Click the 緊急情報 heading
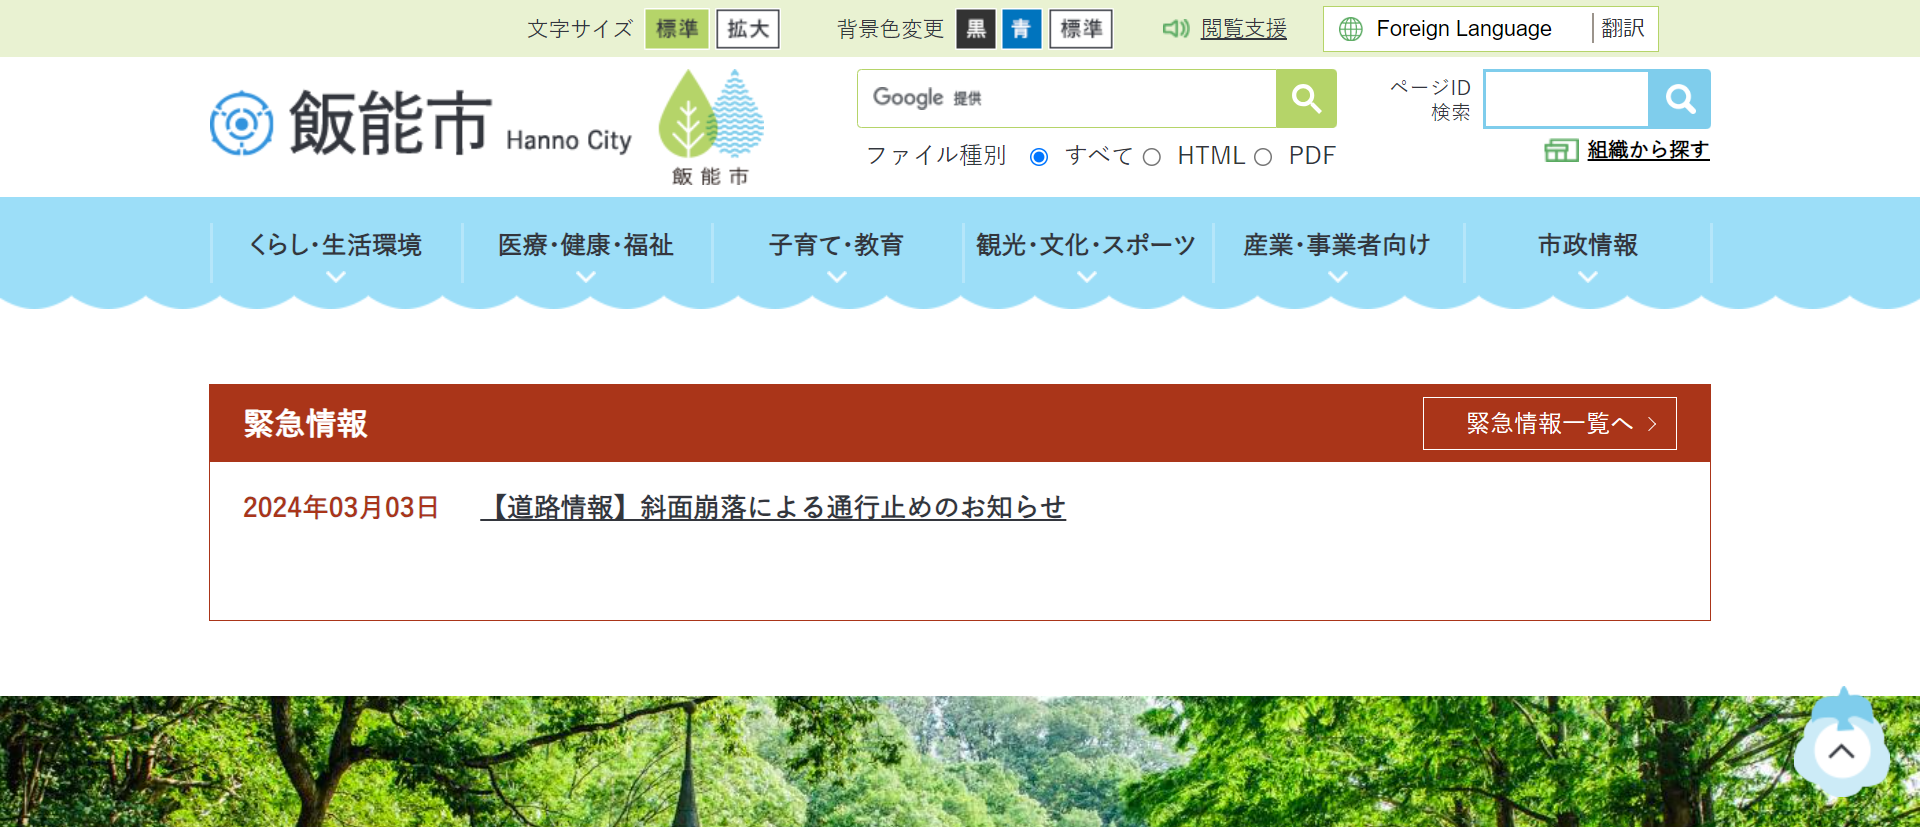 [x=305, y=424]
